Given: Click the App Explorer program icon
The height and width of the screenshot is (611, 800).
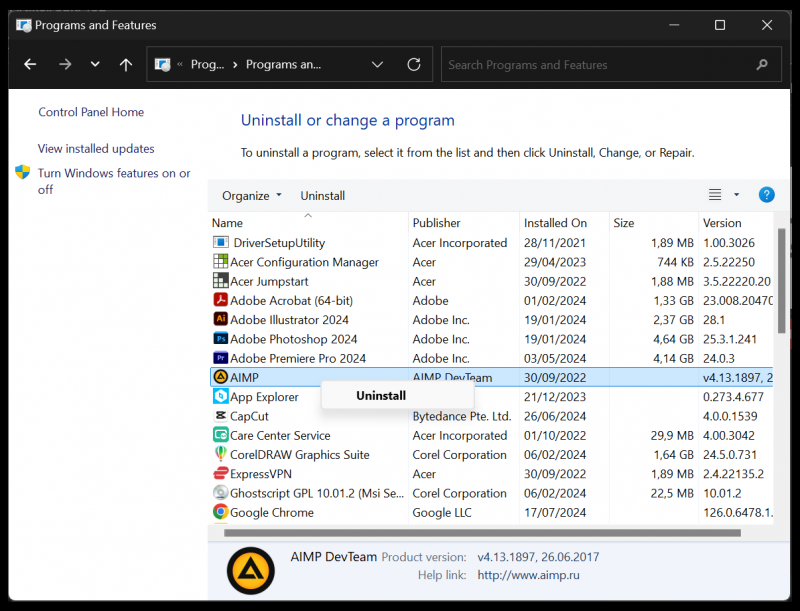Looking at the screenshot, I should click(220, 396).
